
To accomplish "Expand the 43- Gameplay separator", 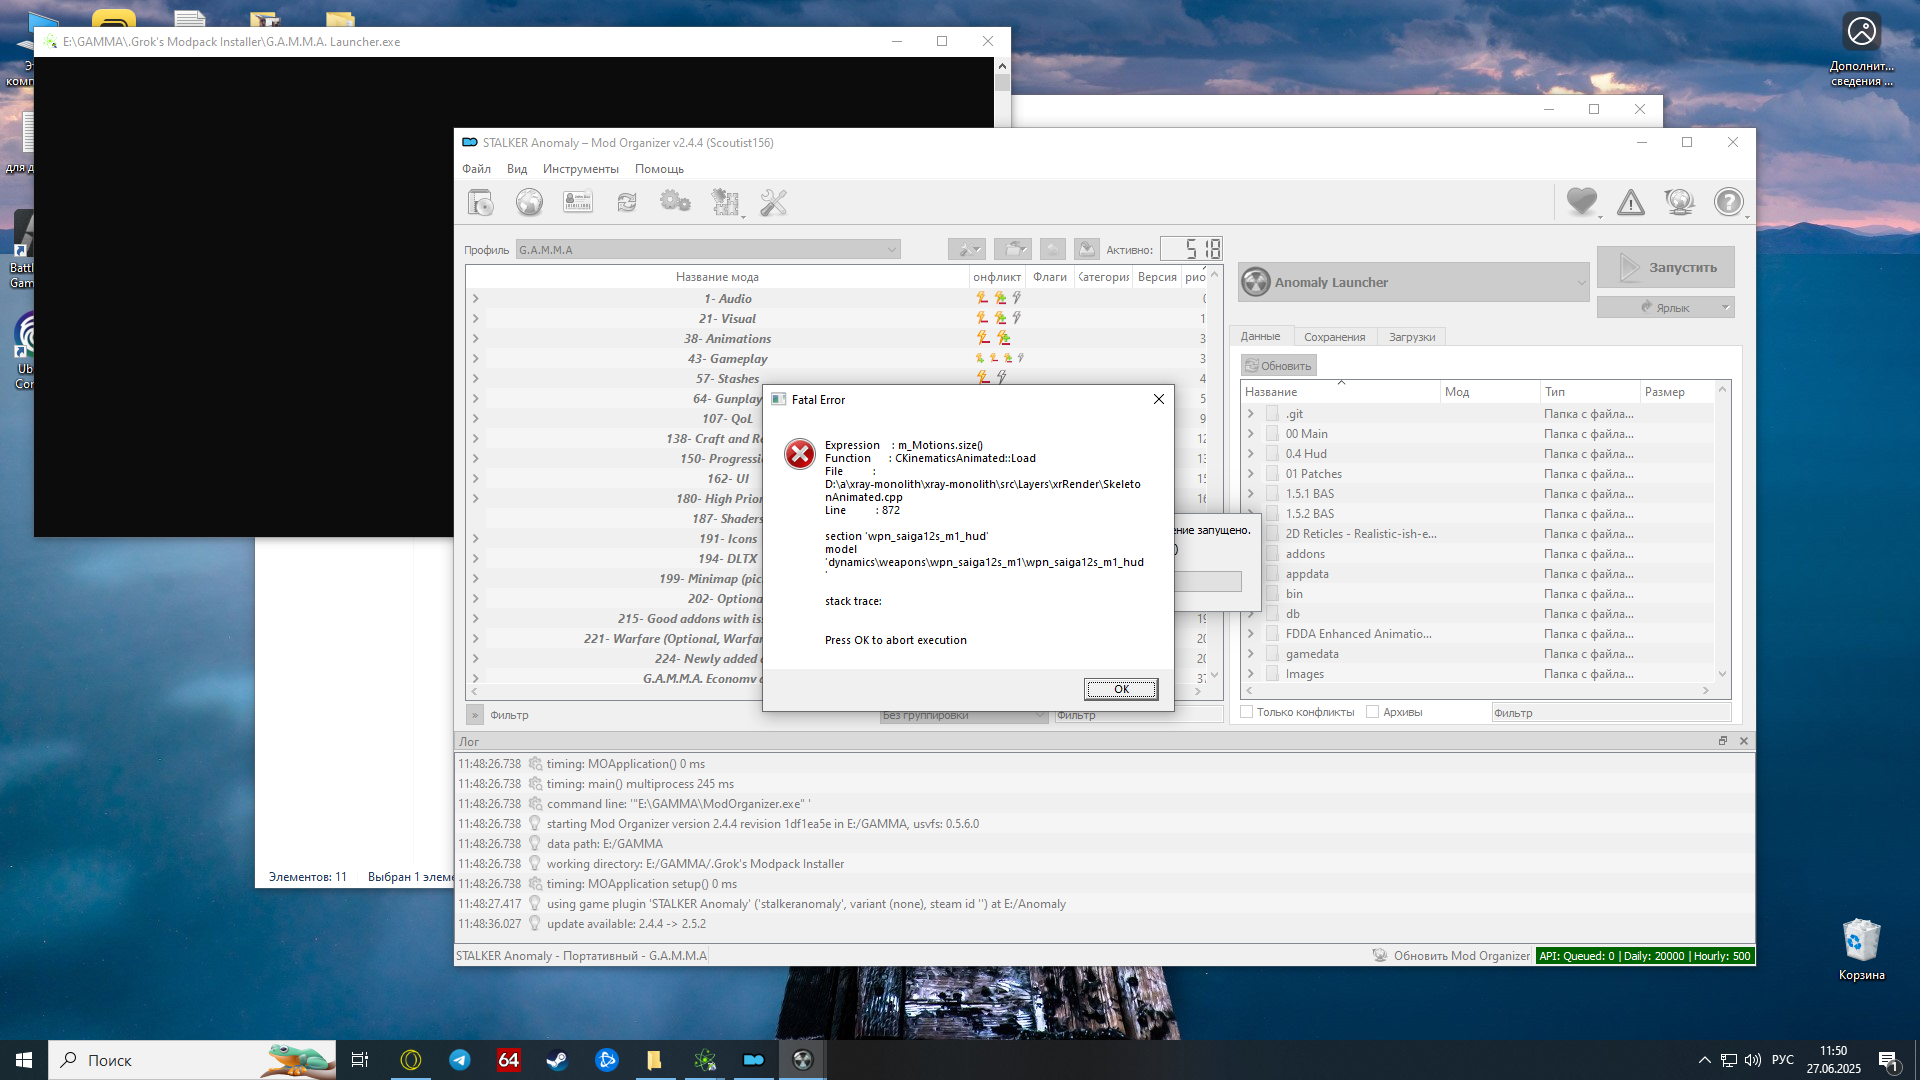I will 475,358.
